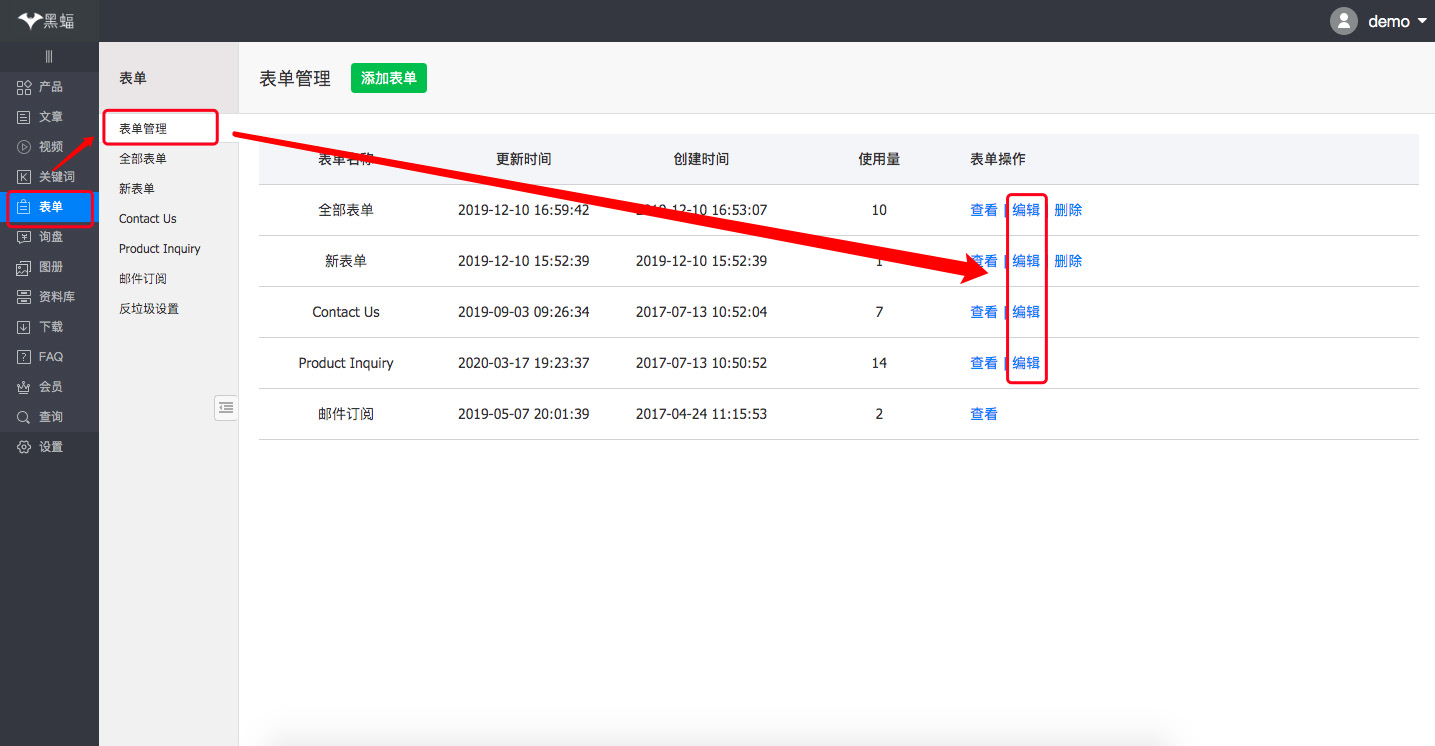
Task: Click the demo user avatar
Action: tap(1343, 21)
